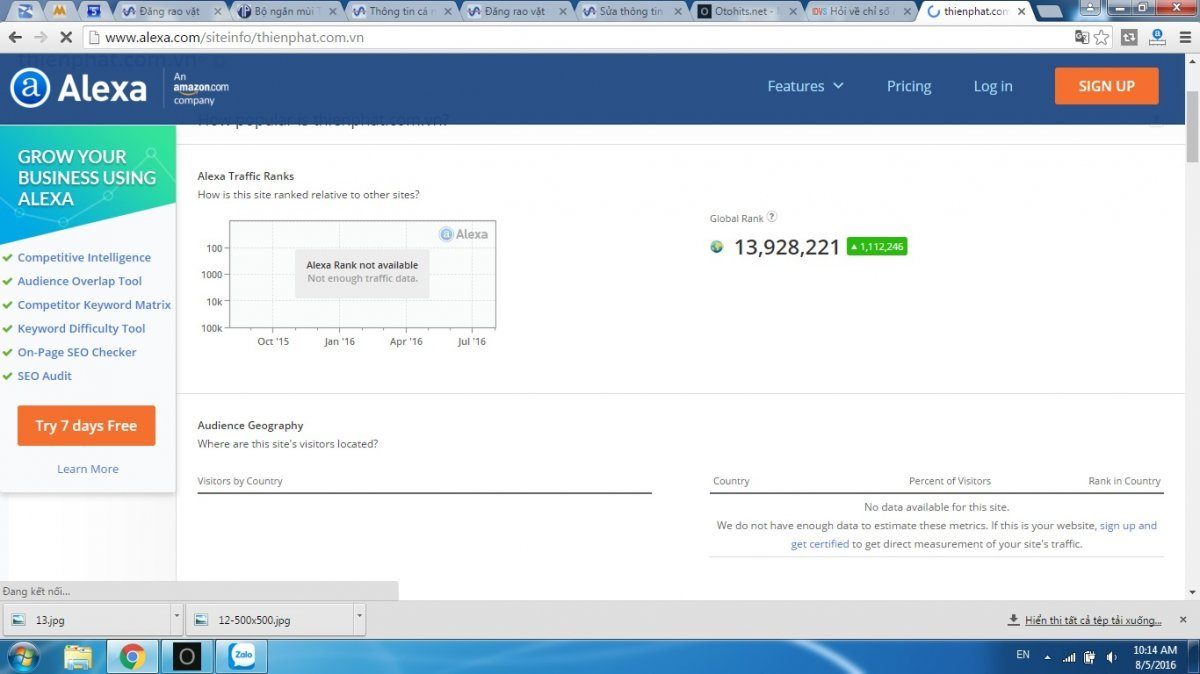Click the pinned Gmail-style first tab
Image resolution: width=1200 pixels, height=674 pixels.
[25, 12]
